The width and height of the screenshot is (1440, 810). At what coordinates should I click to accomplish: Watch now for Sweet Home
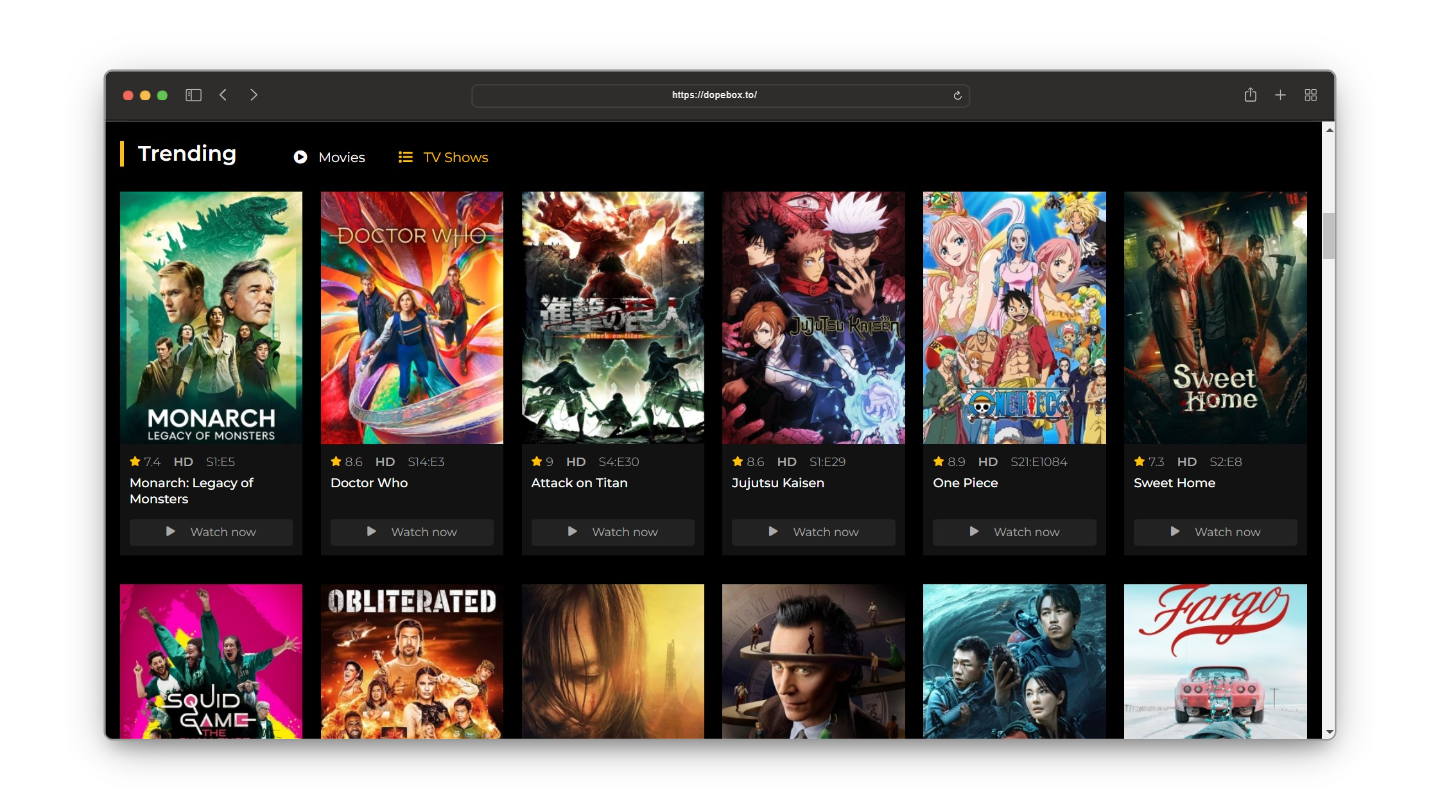[1215, 532]
